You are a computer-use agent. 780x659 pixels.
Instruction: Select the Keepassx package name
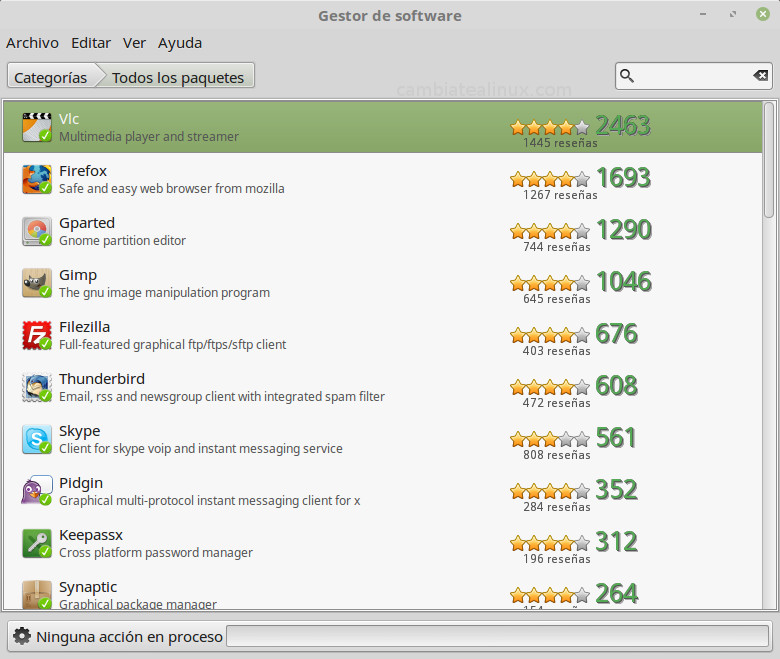[x=91, y=535]
